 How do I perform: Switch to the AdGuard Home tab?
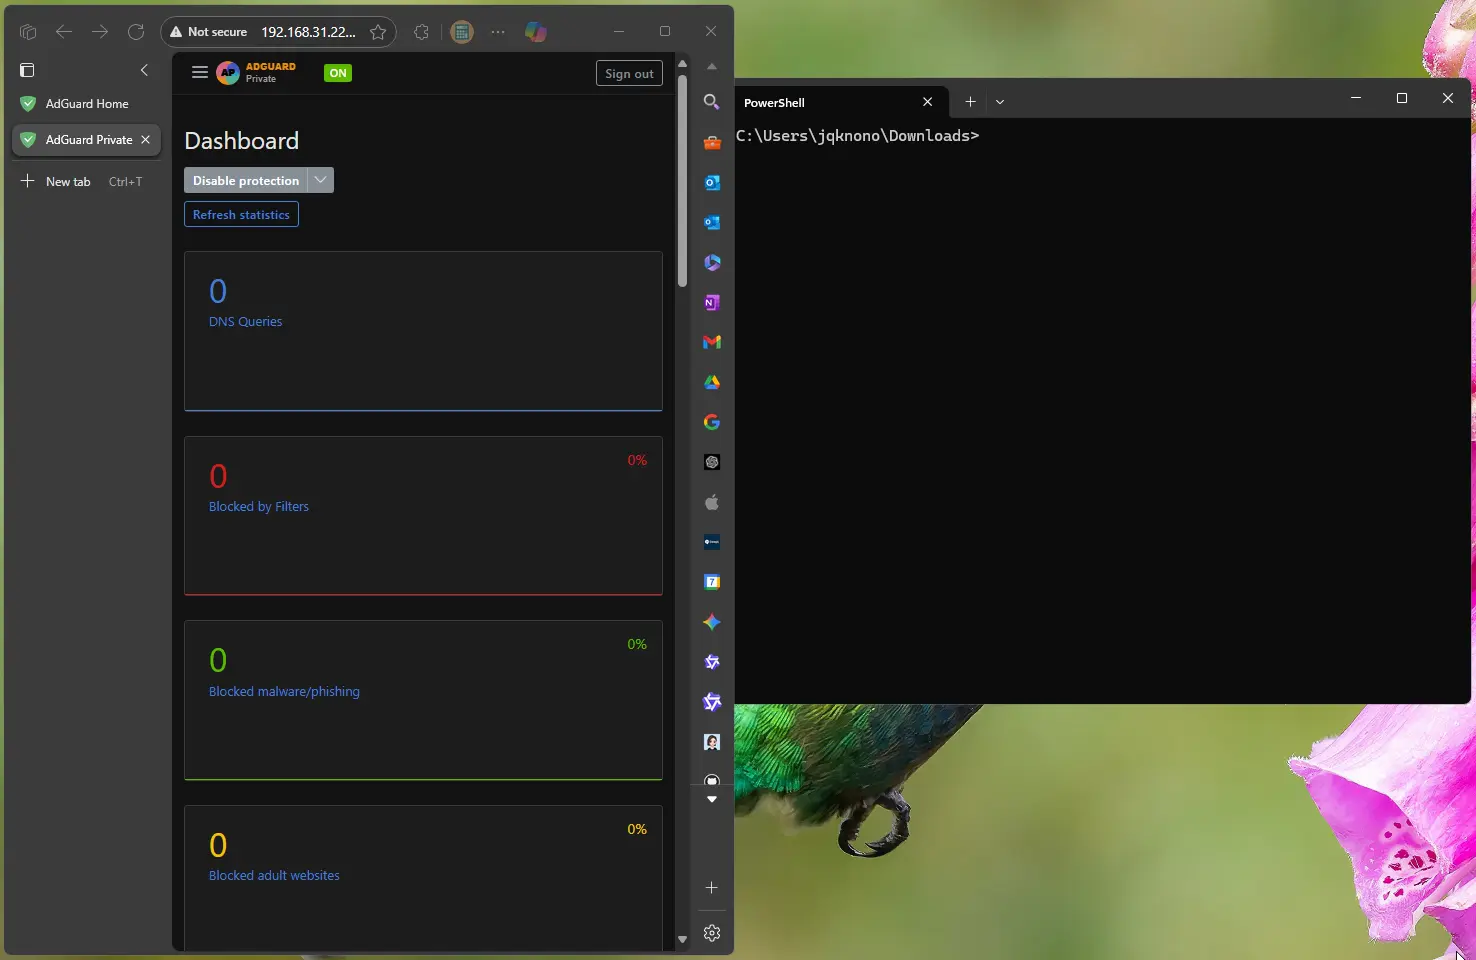coord(86,104)
